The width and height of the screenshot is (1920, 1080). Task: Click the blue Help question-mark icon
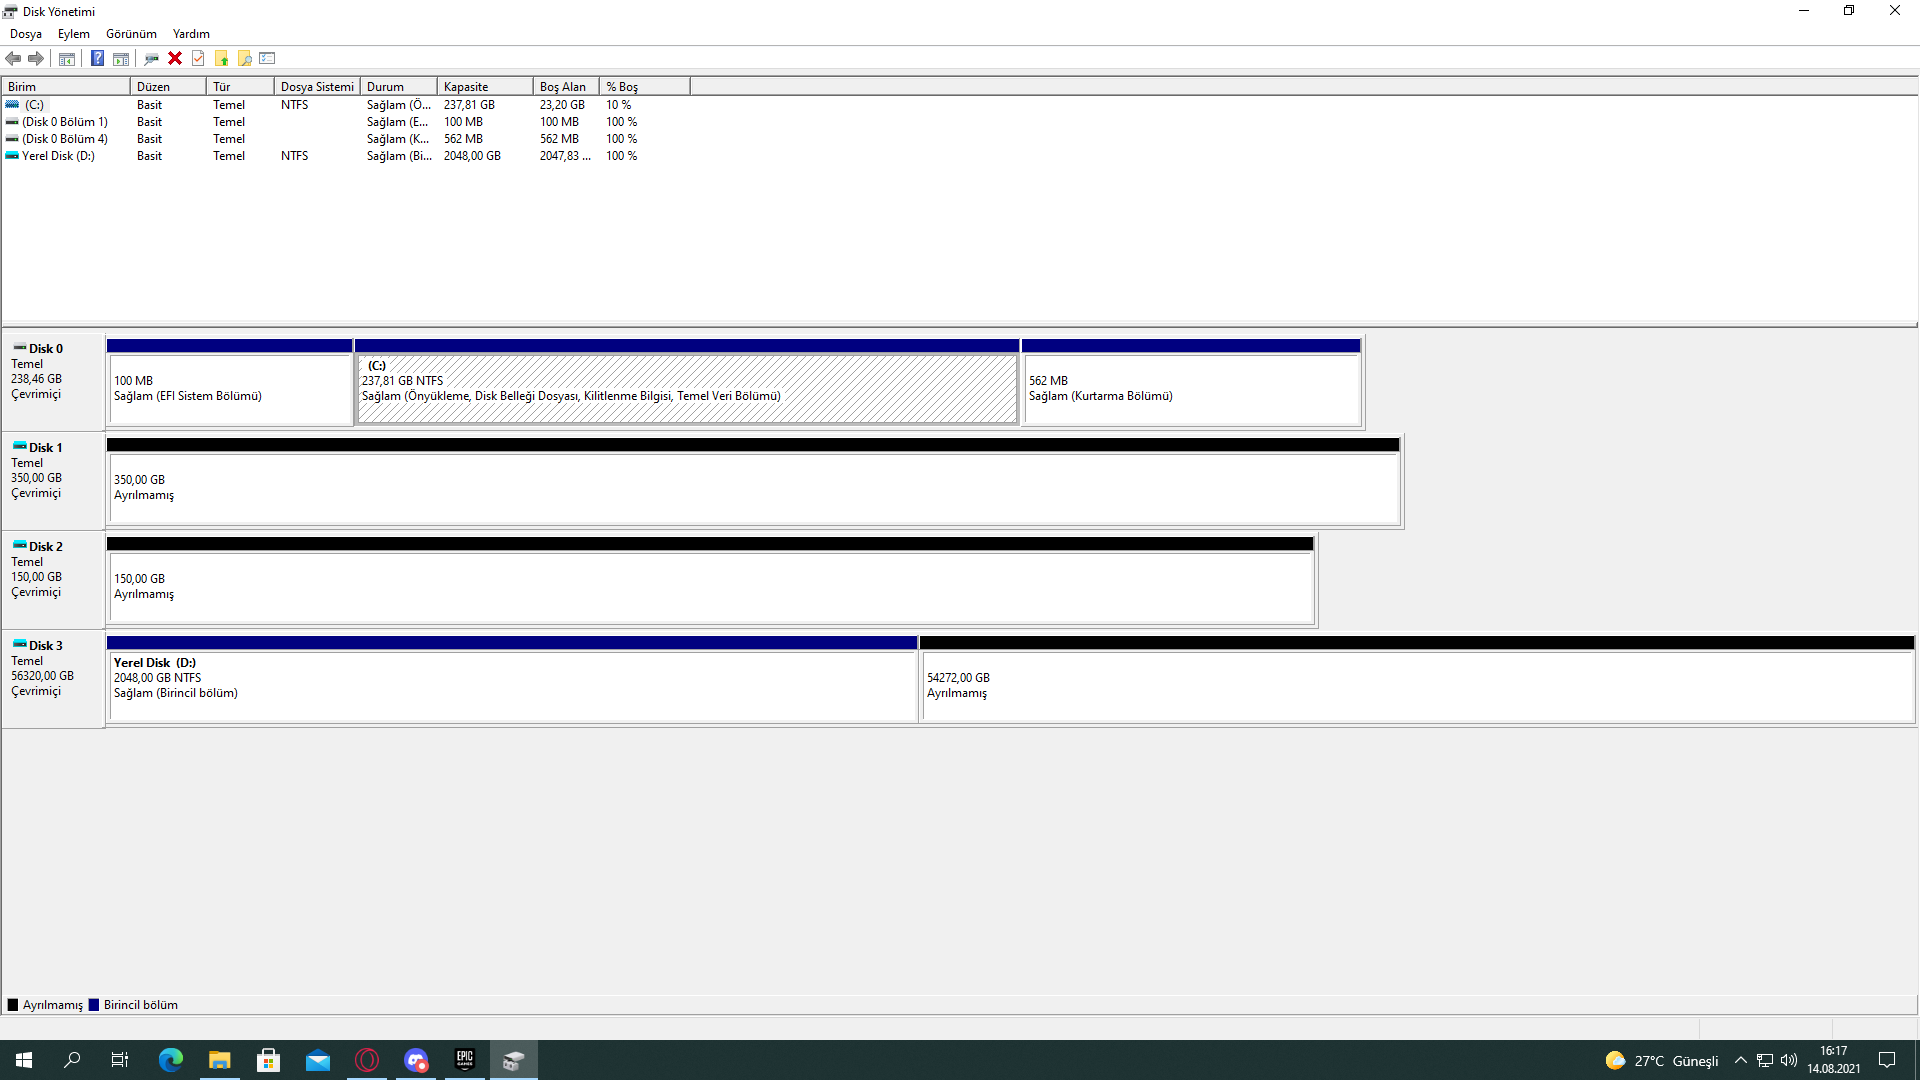click(97, 58)
